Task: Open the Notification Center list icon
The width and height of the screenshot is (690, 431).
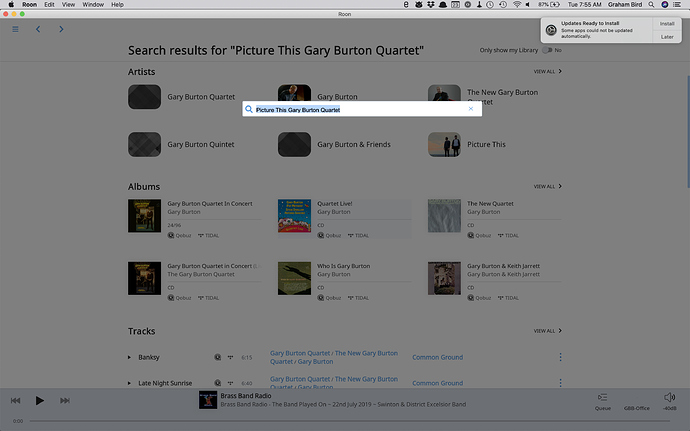Action: [x=677, y=4]
